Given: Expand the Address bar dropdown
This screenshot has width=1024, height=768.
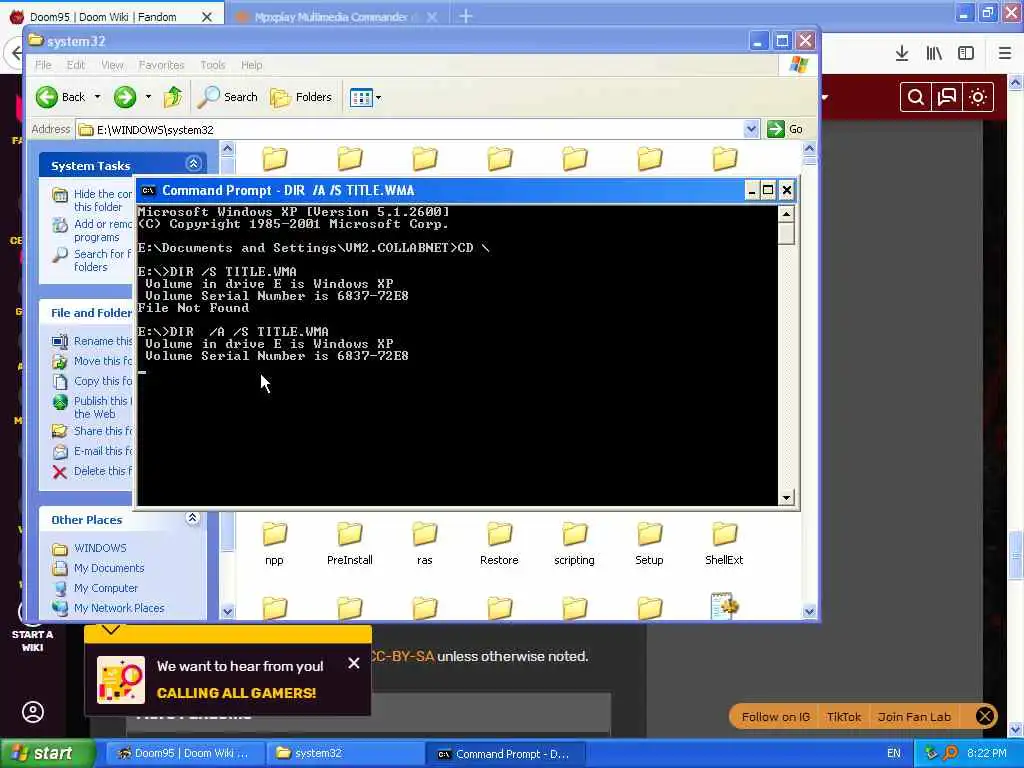Looking at the screenshot, I should [751, 129].
